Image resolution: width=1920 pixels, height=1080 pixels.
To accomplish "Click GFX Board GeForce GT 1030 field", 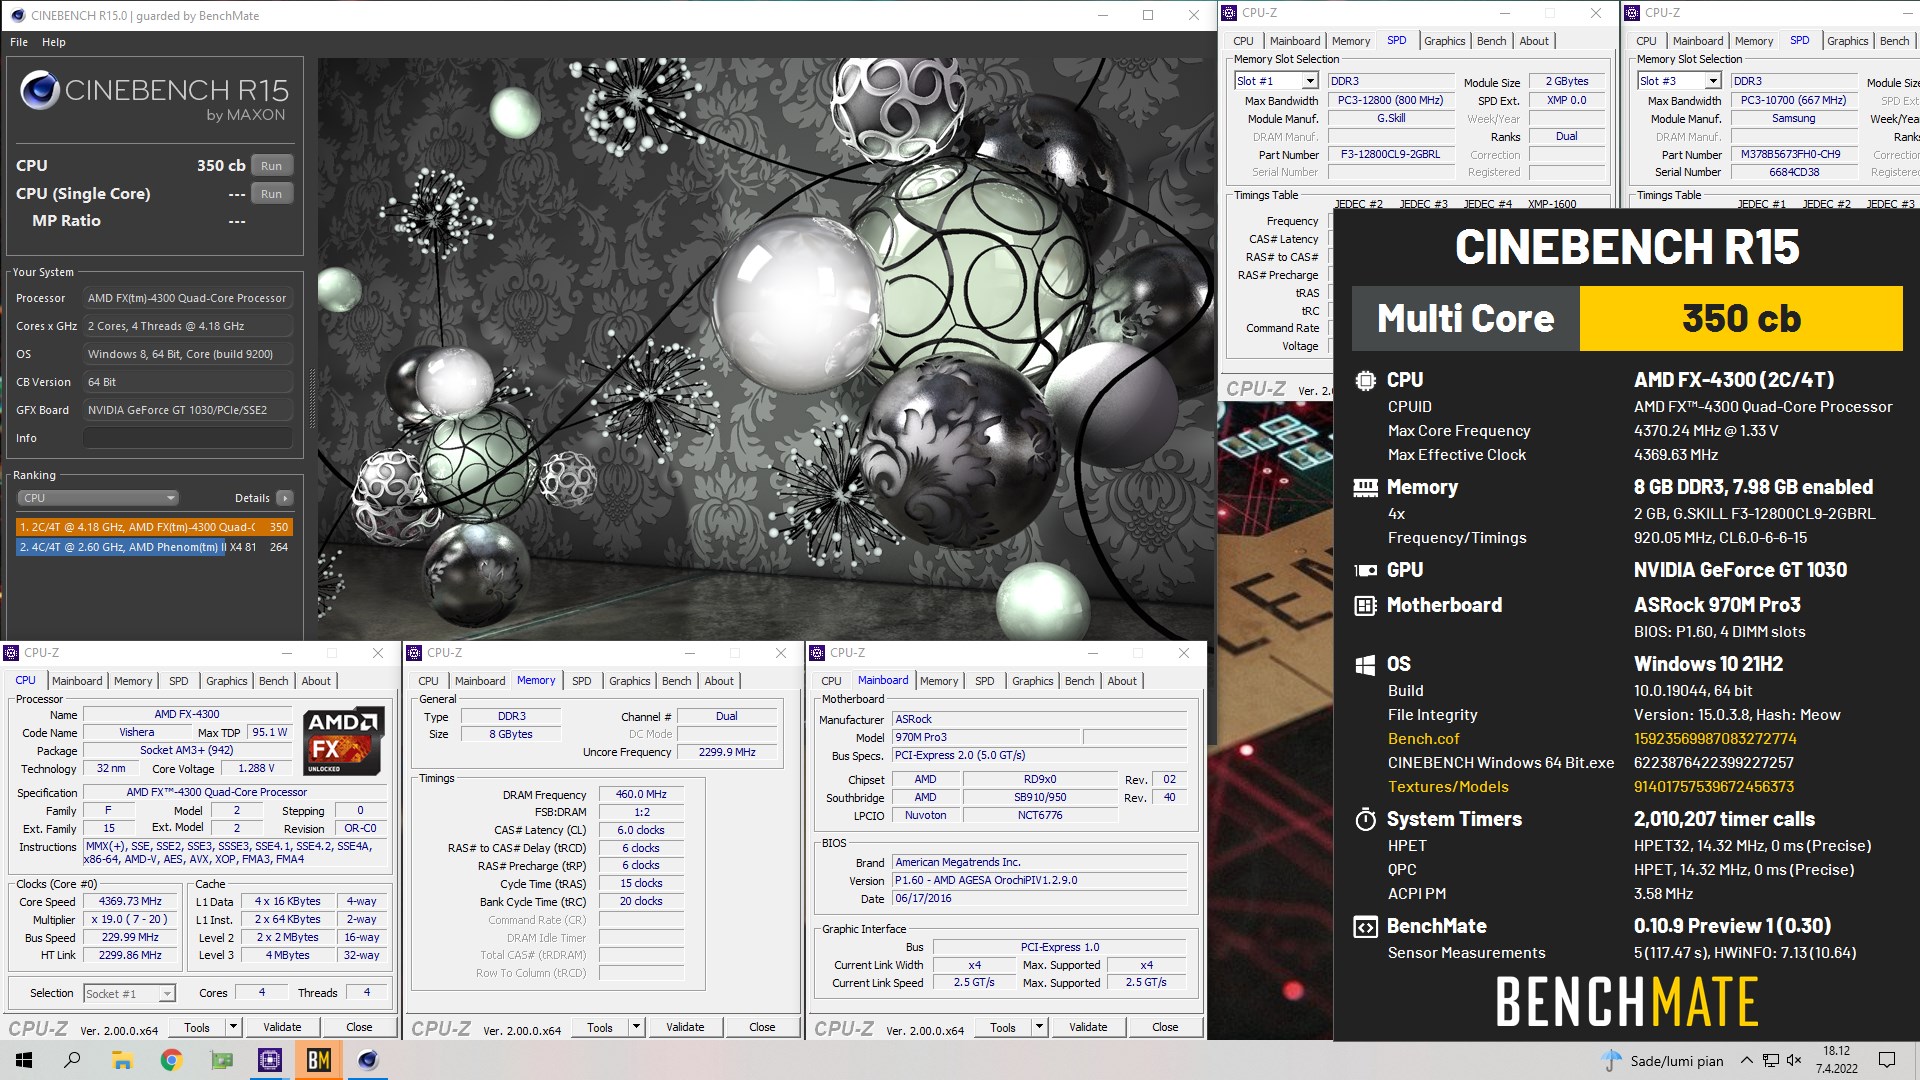I will tap(188, 410).
